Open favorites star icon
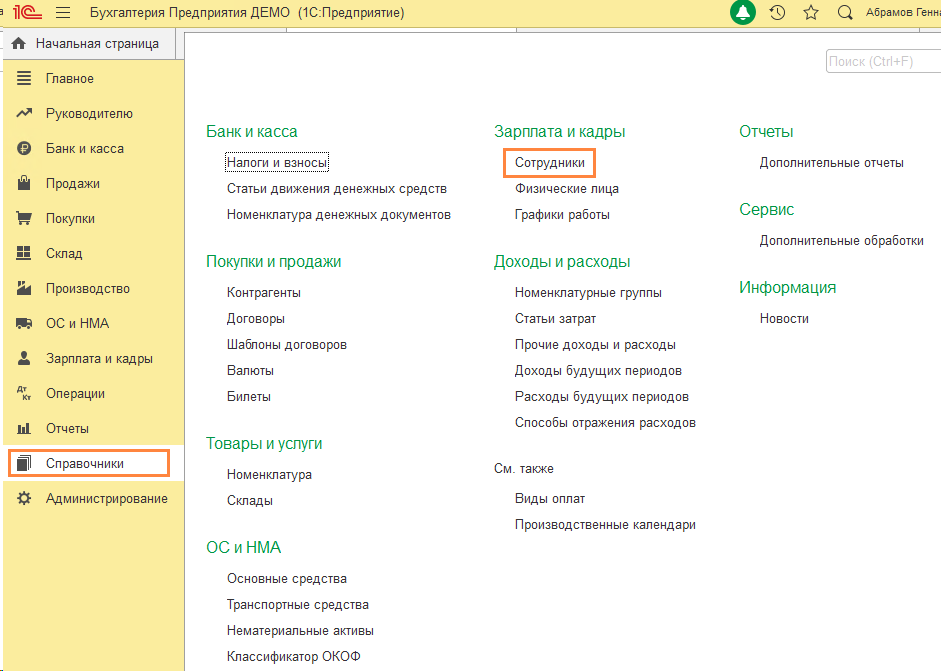 811,12
